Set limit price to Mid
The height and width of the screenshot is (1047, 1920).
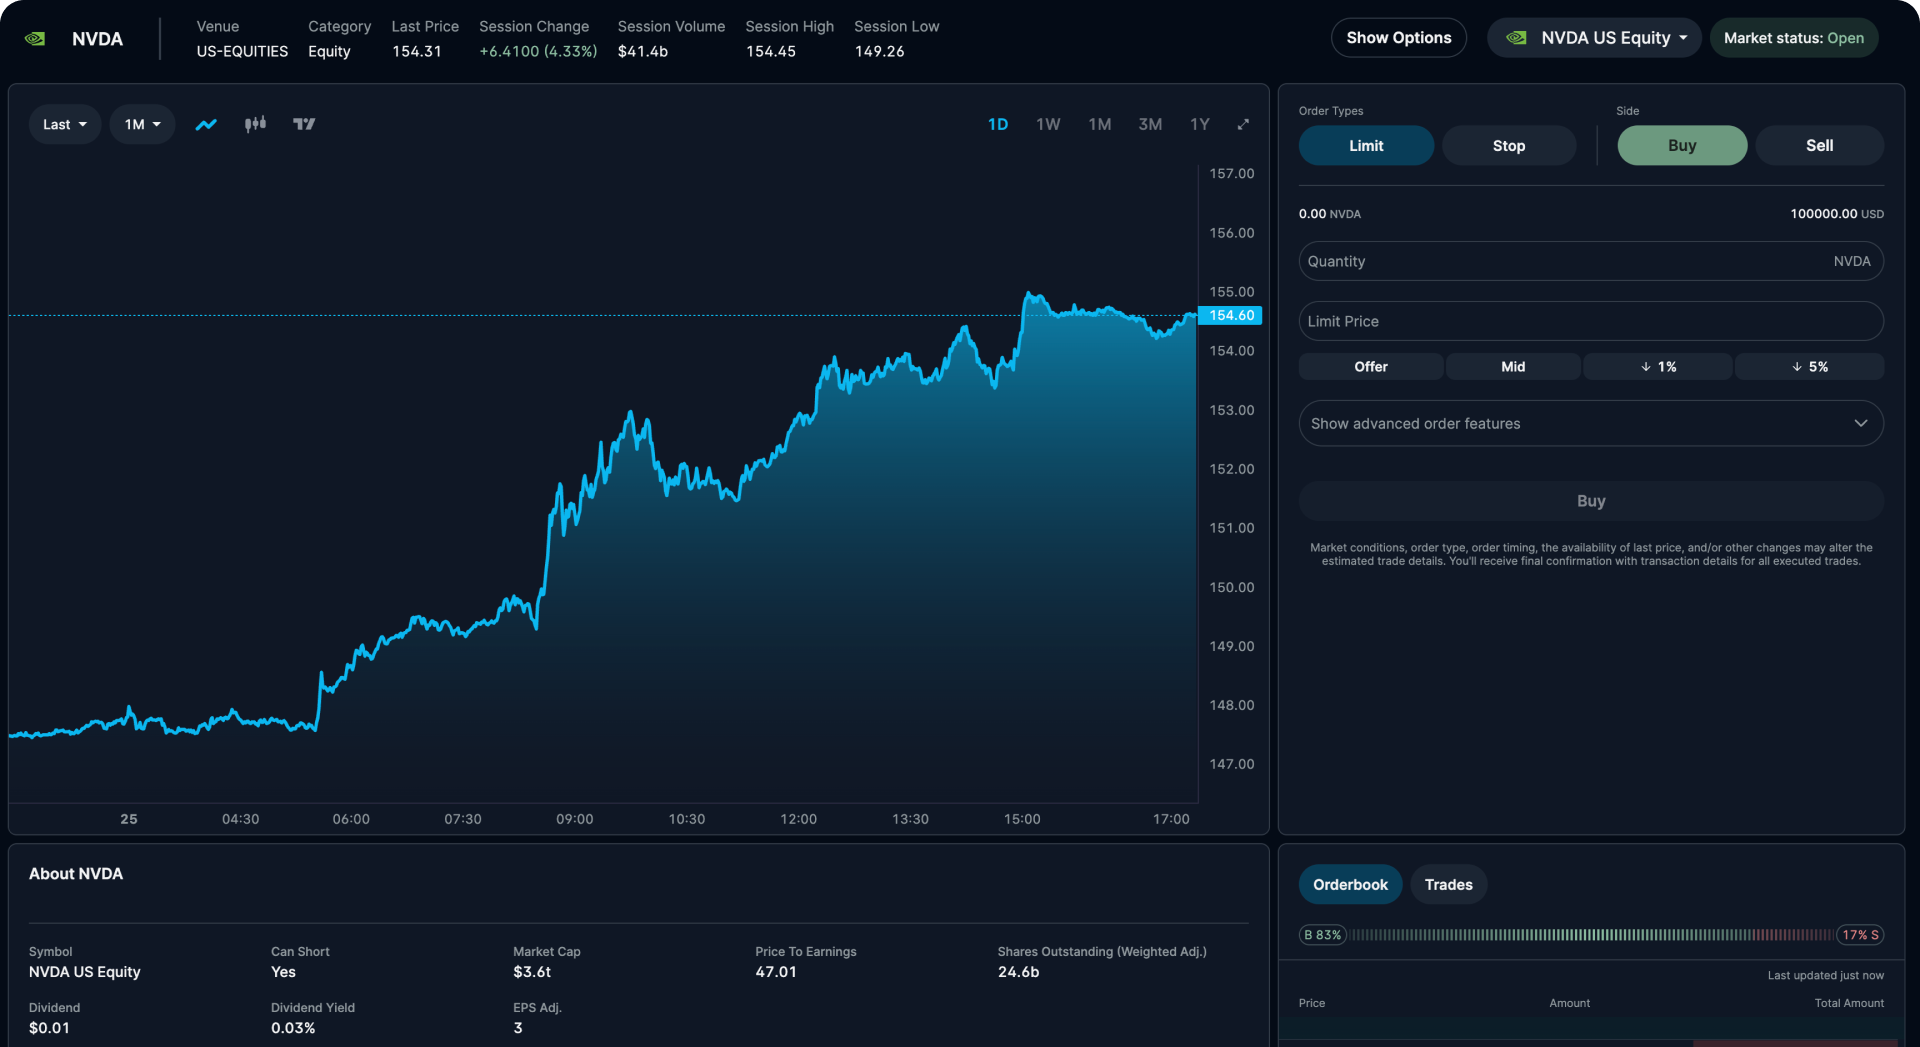tap(1513, 366)
